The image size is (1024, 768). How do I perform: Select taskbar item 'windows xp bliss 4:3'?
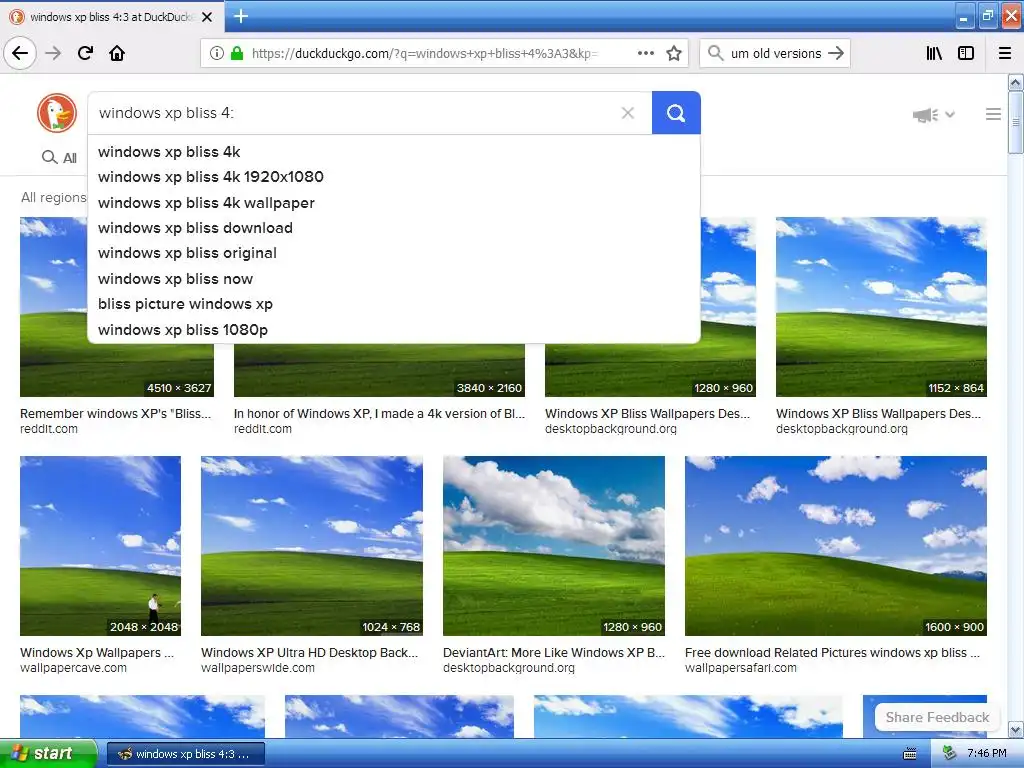185,754
